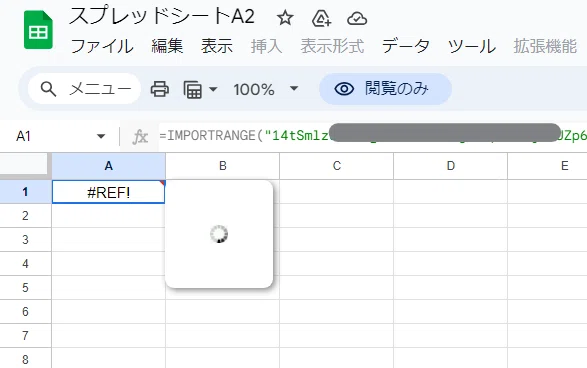Select row 5 header
Viewport: 587px width, 368px height.
[25, 288]
